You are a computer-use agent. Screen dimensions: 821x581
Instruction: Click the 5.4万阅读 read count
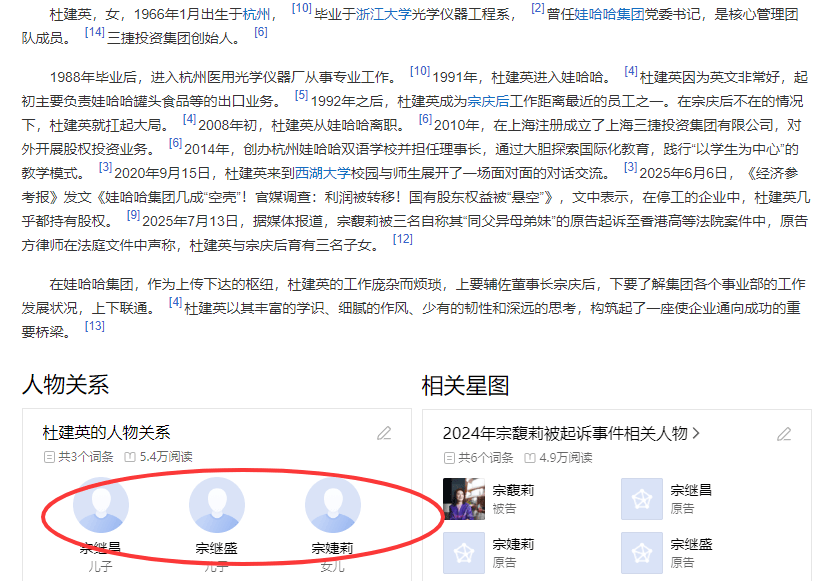click(159, 457)
